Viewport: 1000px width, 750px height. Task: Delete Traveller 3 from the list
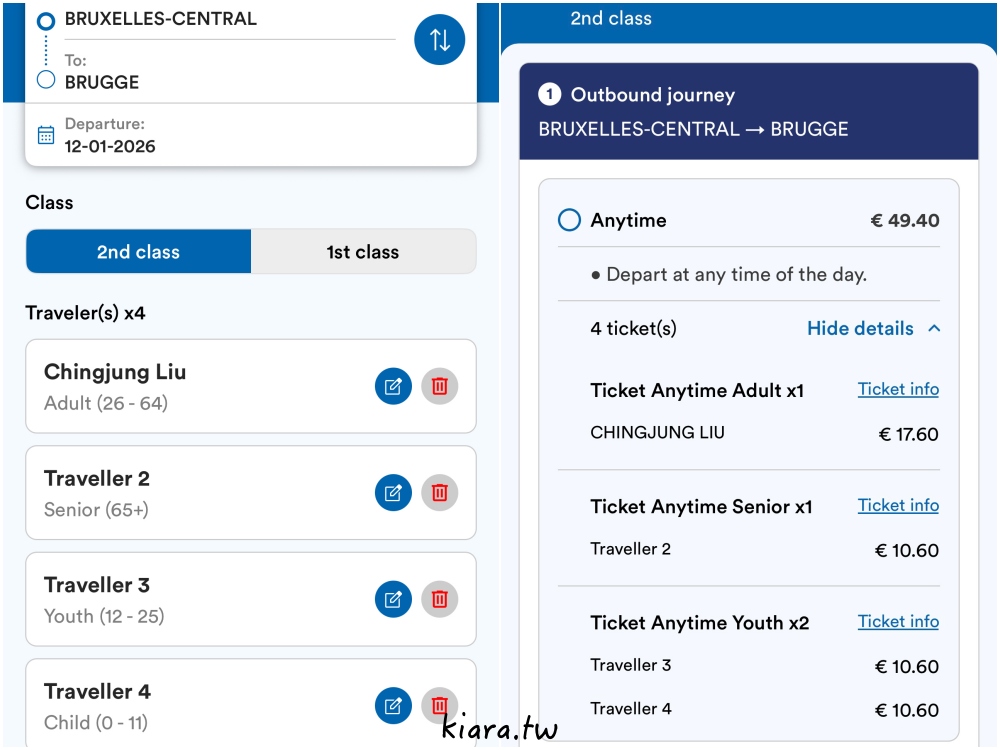coord(440,599)
